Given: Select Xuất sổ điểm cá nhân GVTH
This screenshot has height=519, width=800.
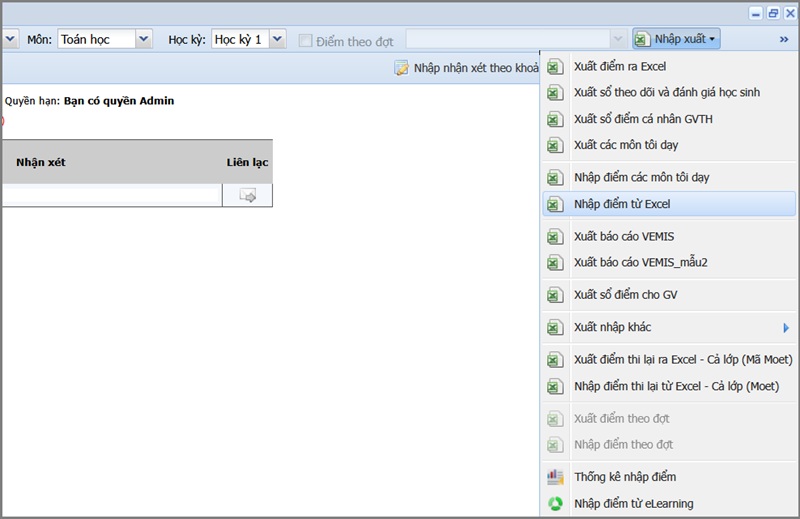Looking at the screenshot, I should 668,119.
